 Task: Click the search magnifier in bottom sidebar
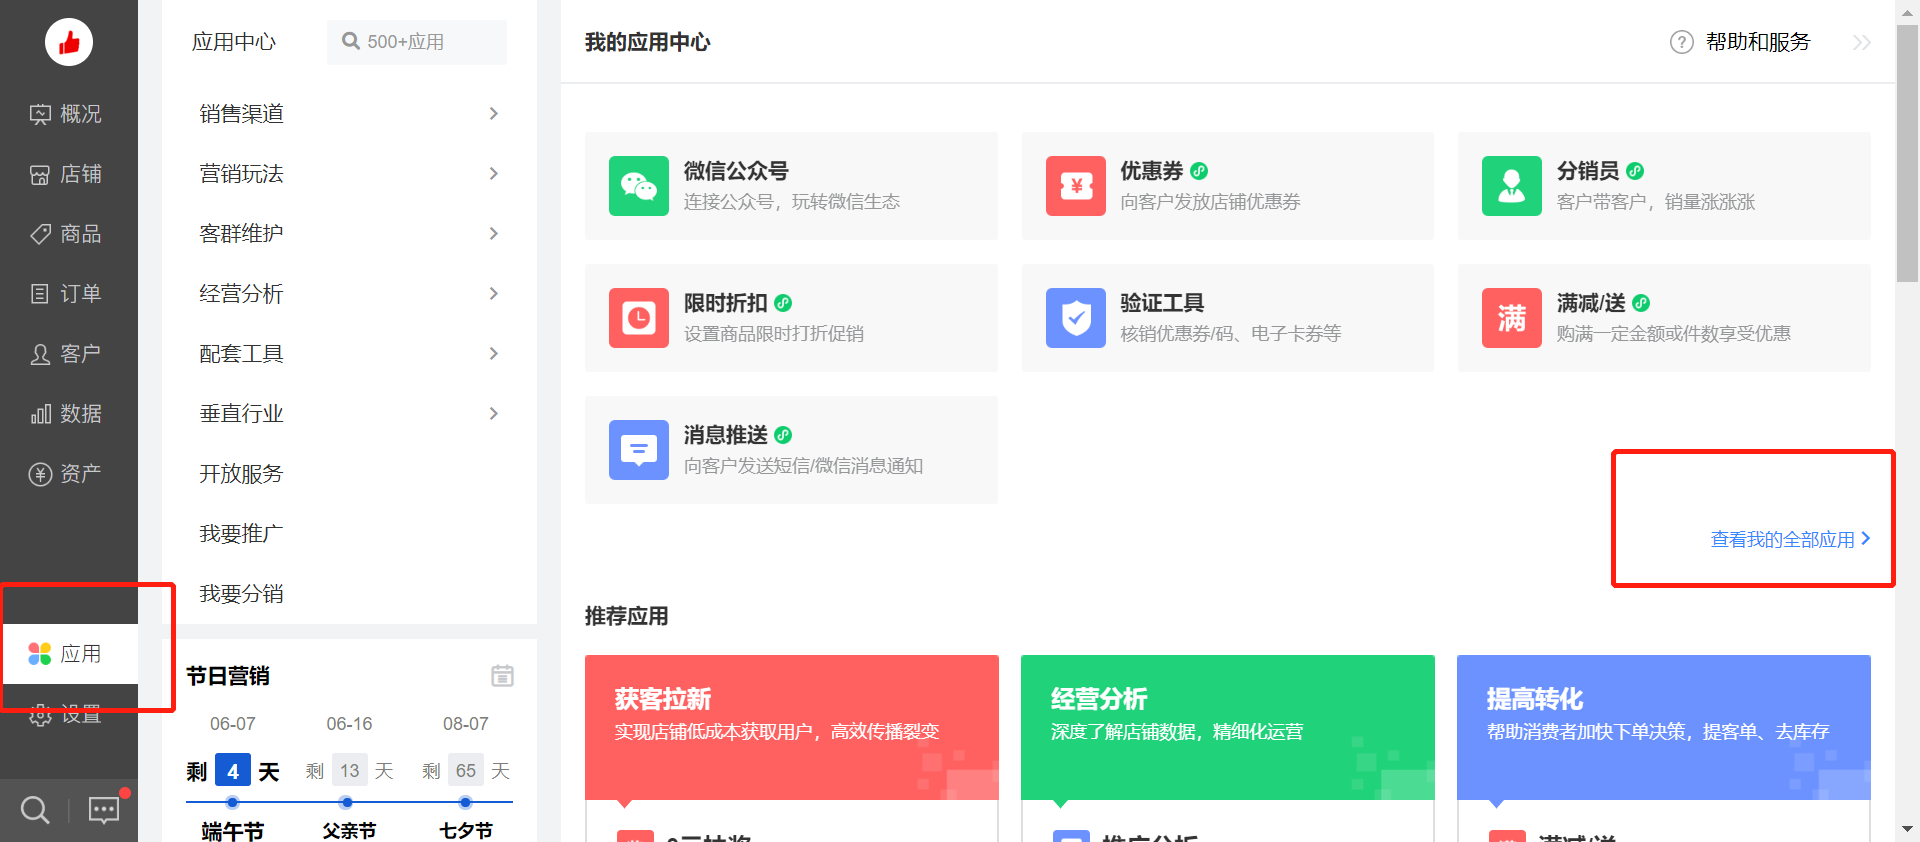pyautogui.click(x=35, y=809)
